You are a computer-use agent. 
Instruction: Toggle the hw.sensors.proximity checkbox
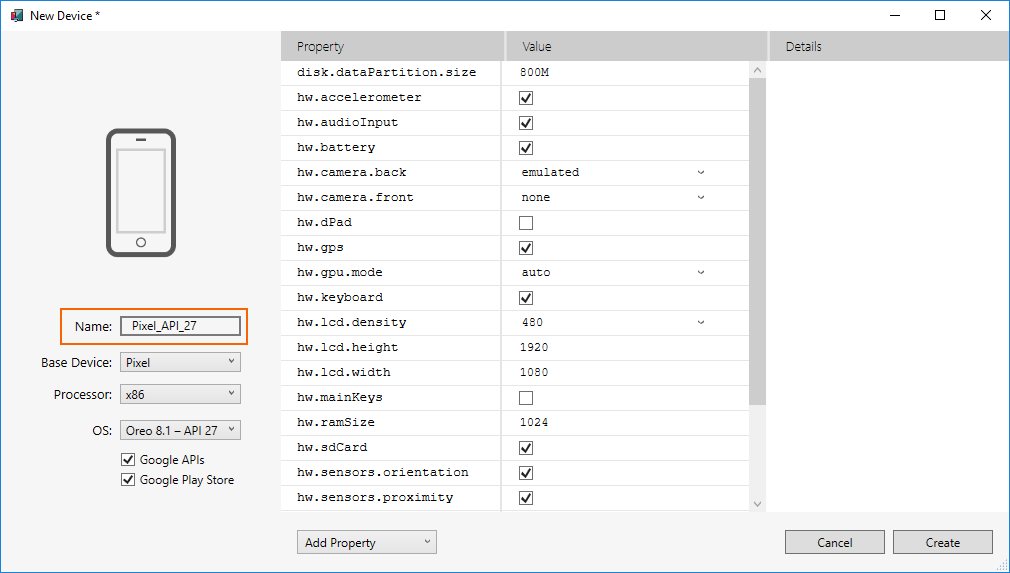tap(526, 498)
